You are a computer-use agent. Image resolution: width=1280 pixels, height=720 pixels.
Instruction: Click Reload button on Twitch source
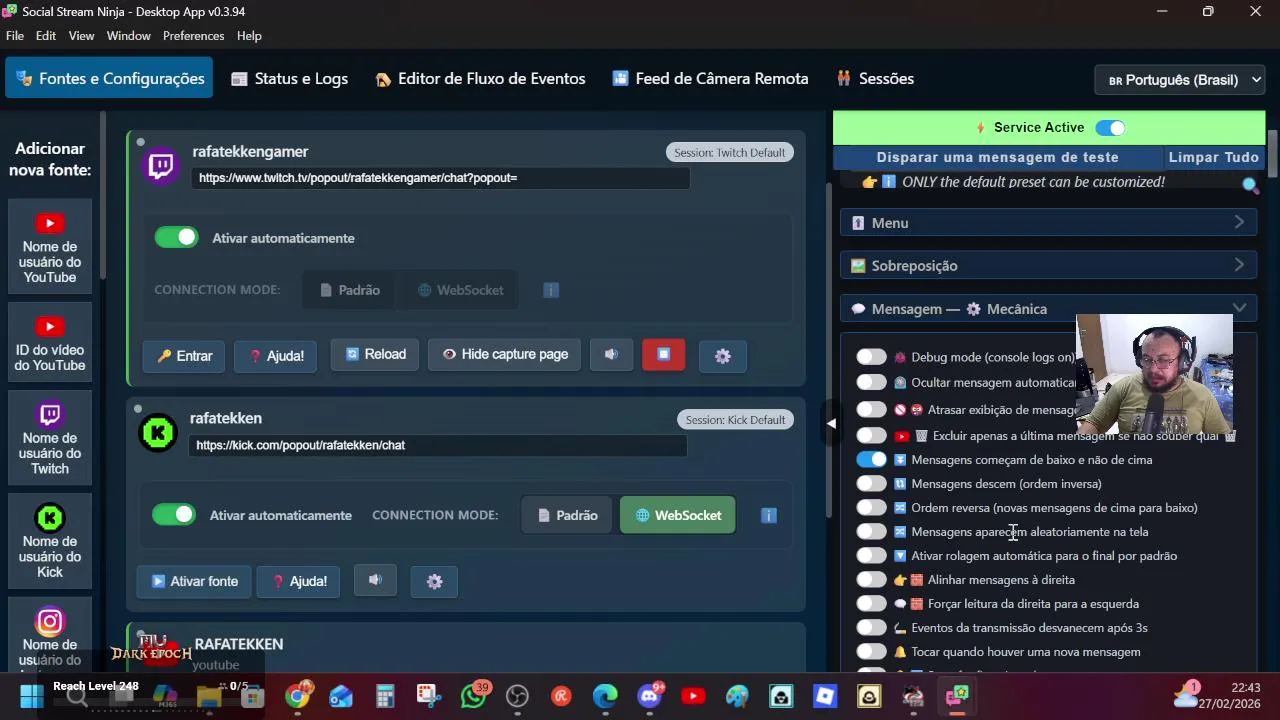pyautogui.click(x=375, y=355)
